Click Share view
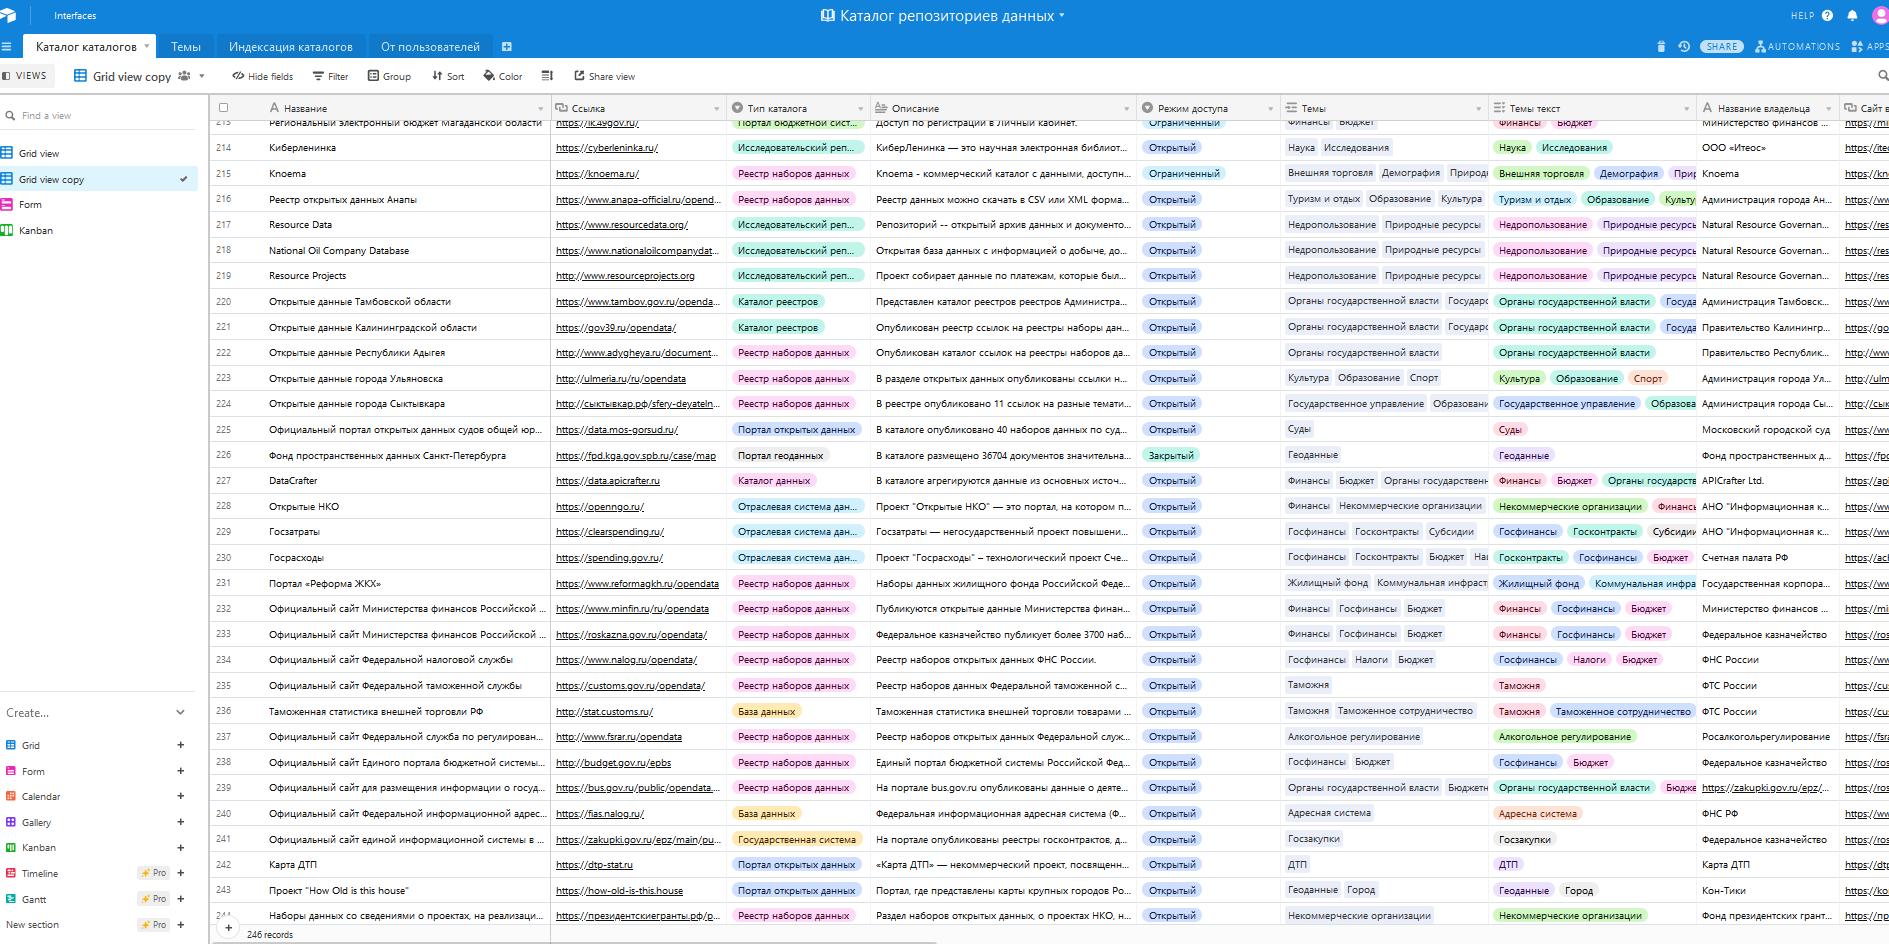This screenshot has height=944, width=1889. (x=605, y=76)
